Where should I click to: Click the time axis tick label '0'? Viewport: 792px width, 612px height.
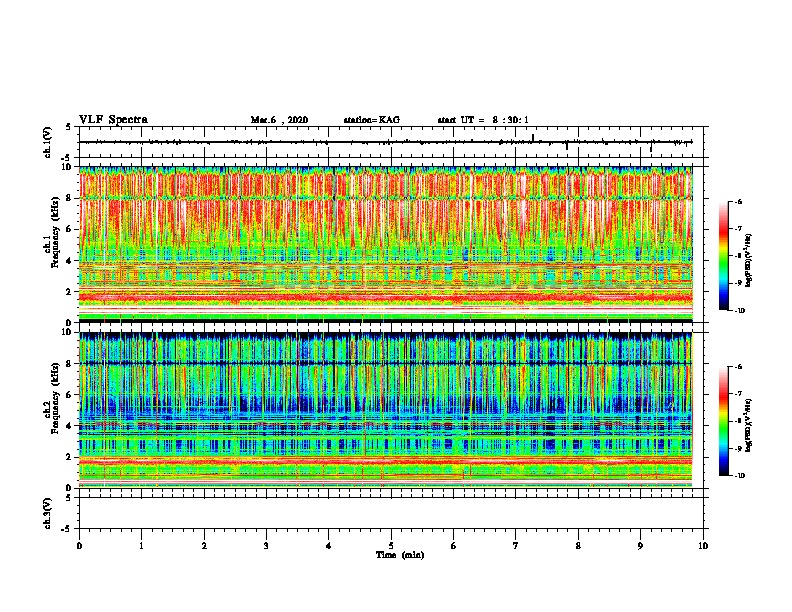79,546
